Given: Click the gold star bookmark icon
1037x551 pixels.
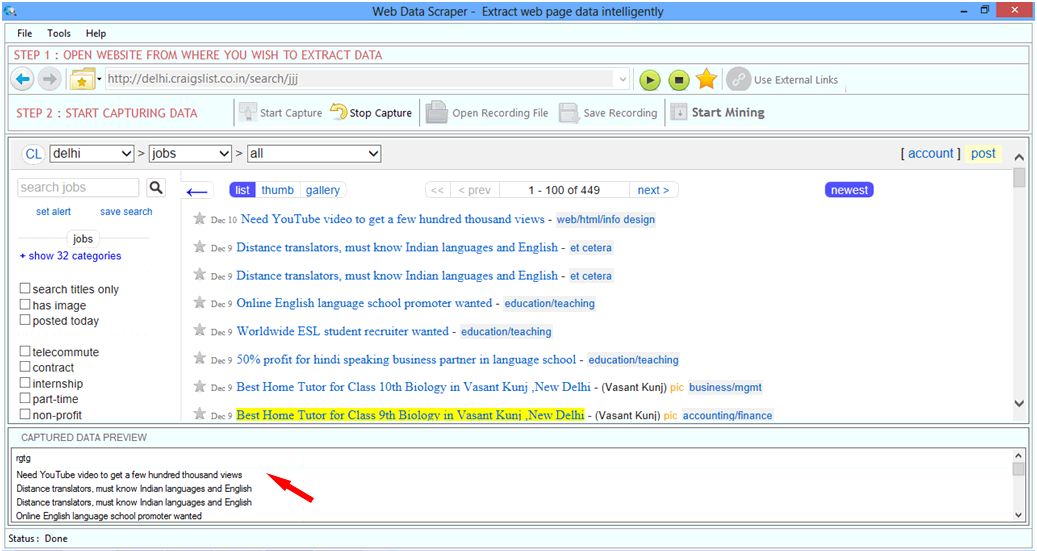Looking at the screenshot, I should 706,79.
